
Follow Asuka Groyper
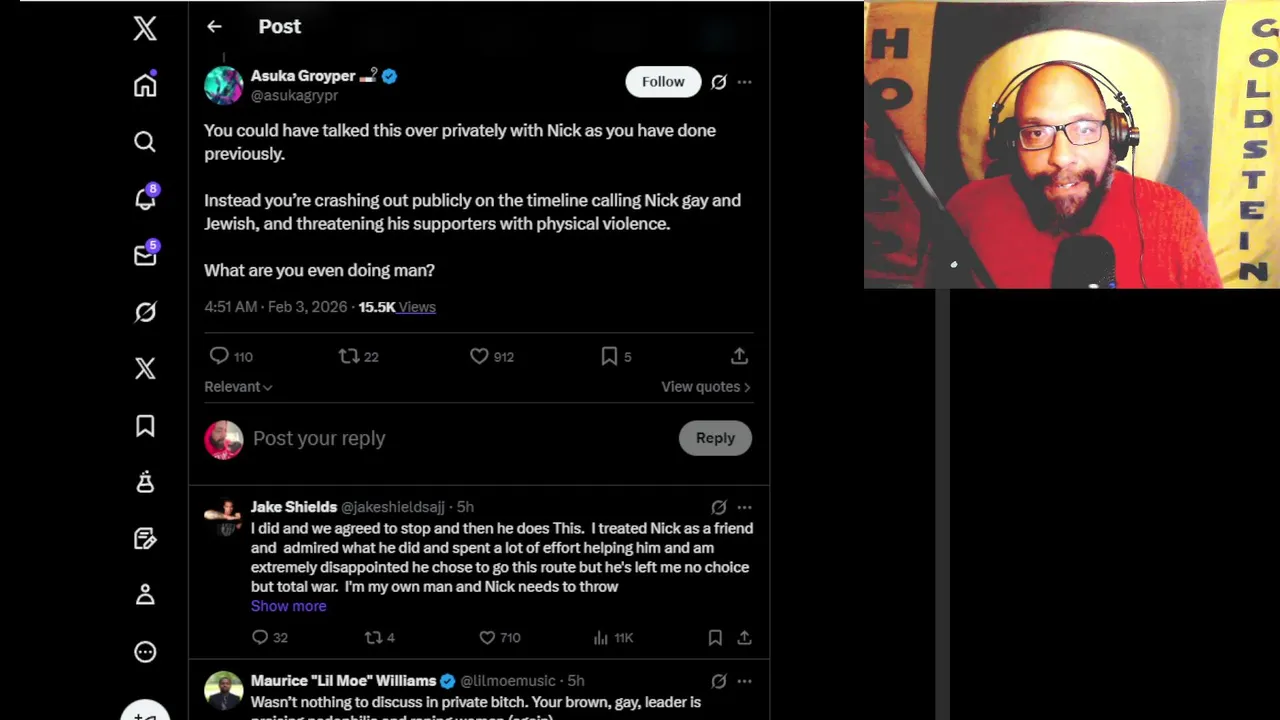pyautogui.click(x=663, y=82)
